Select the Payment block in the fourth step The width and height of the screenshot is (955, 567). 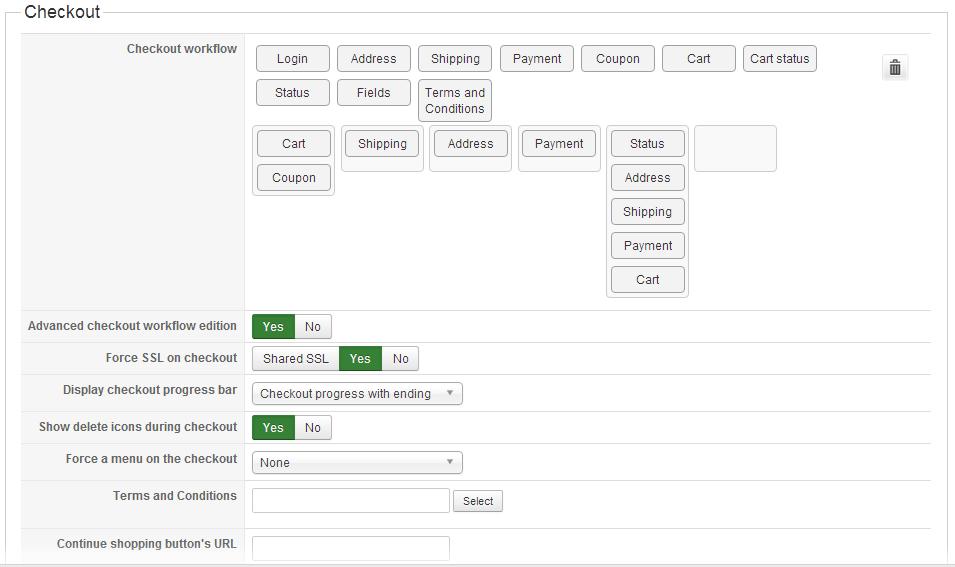click(558, 144)
